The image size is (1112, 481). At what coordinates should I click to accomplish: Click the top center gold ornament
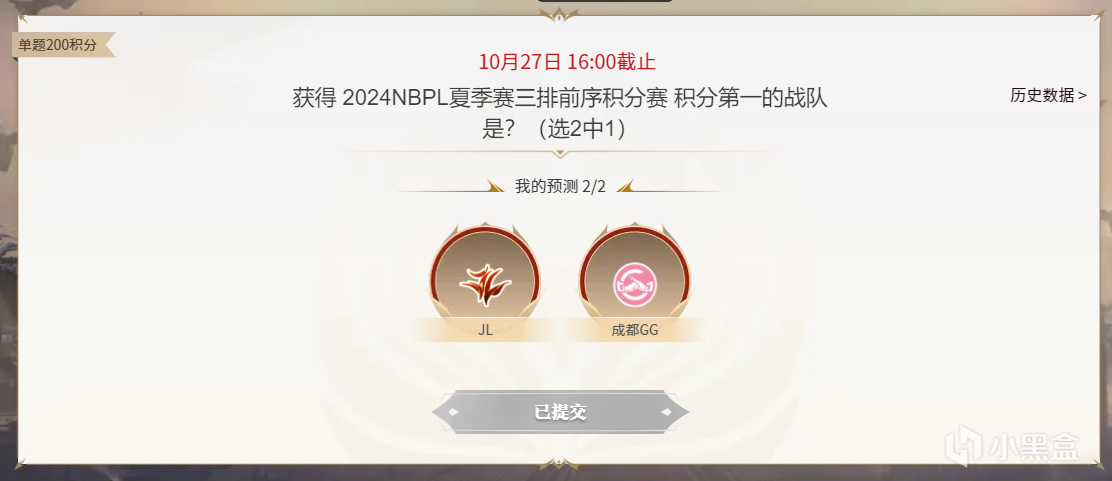pos(559,15)
